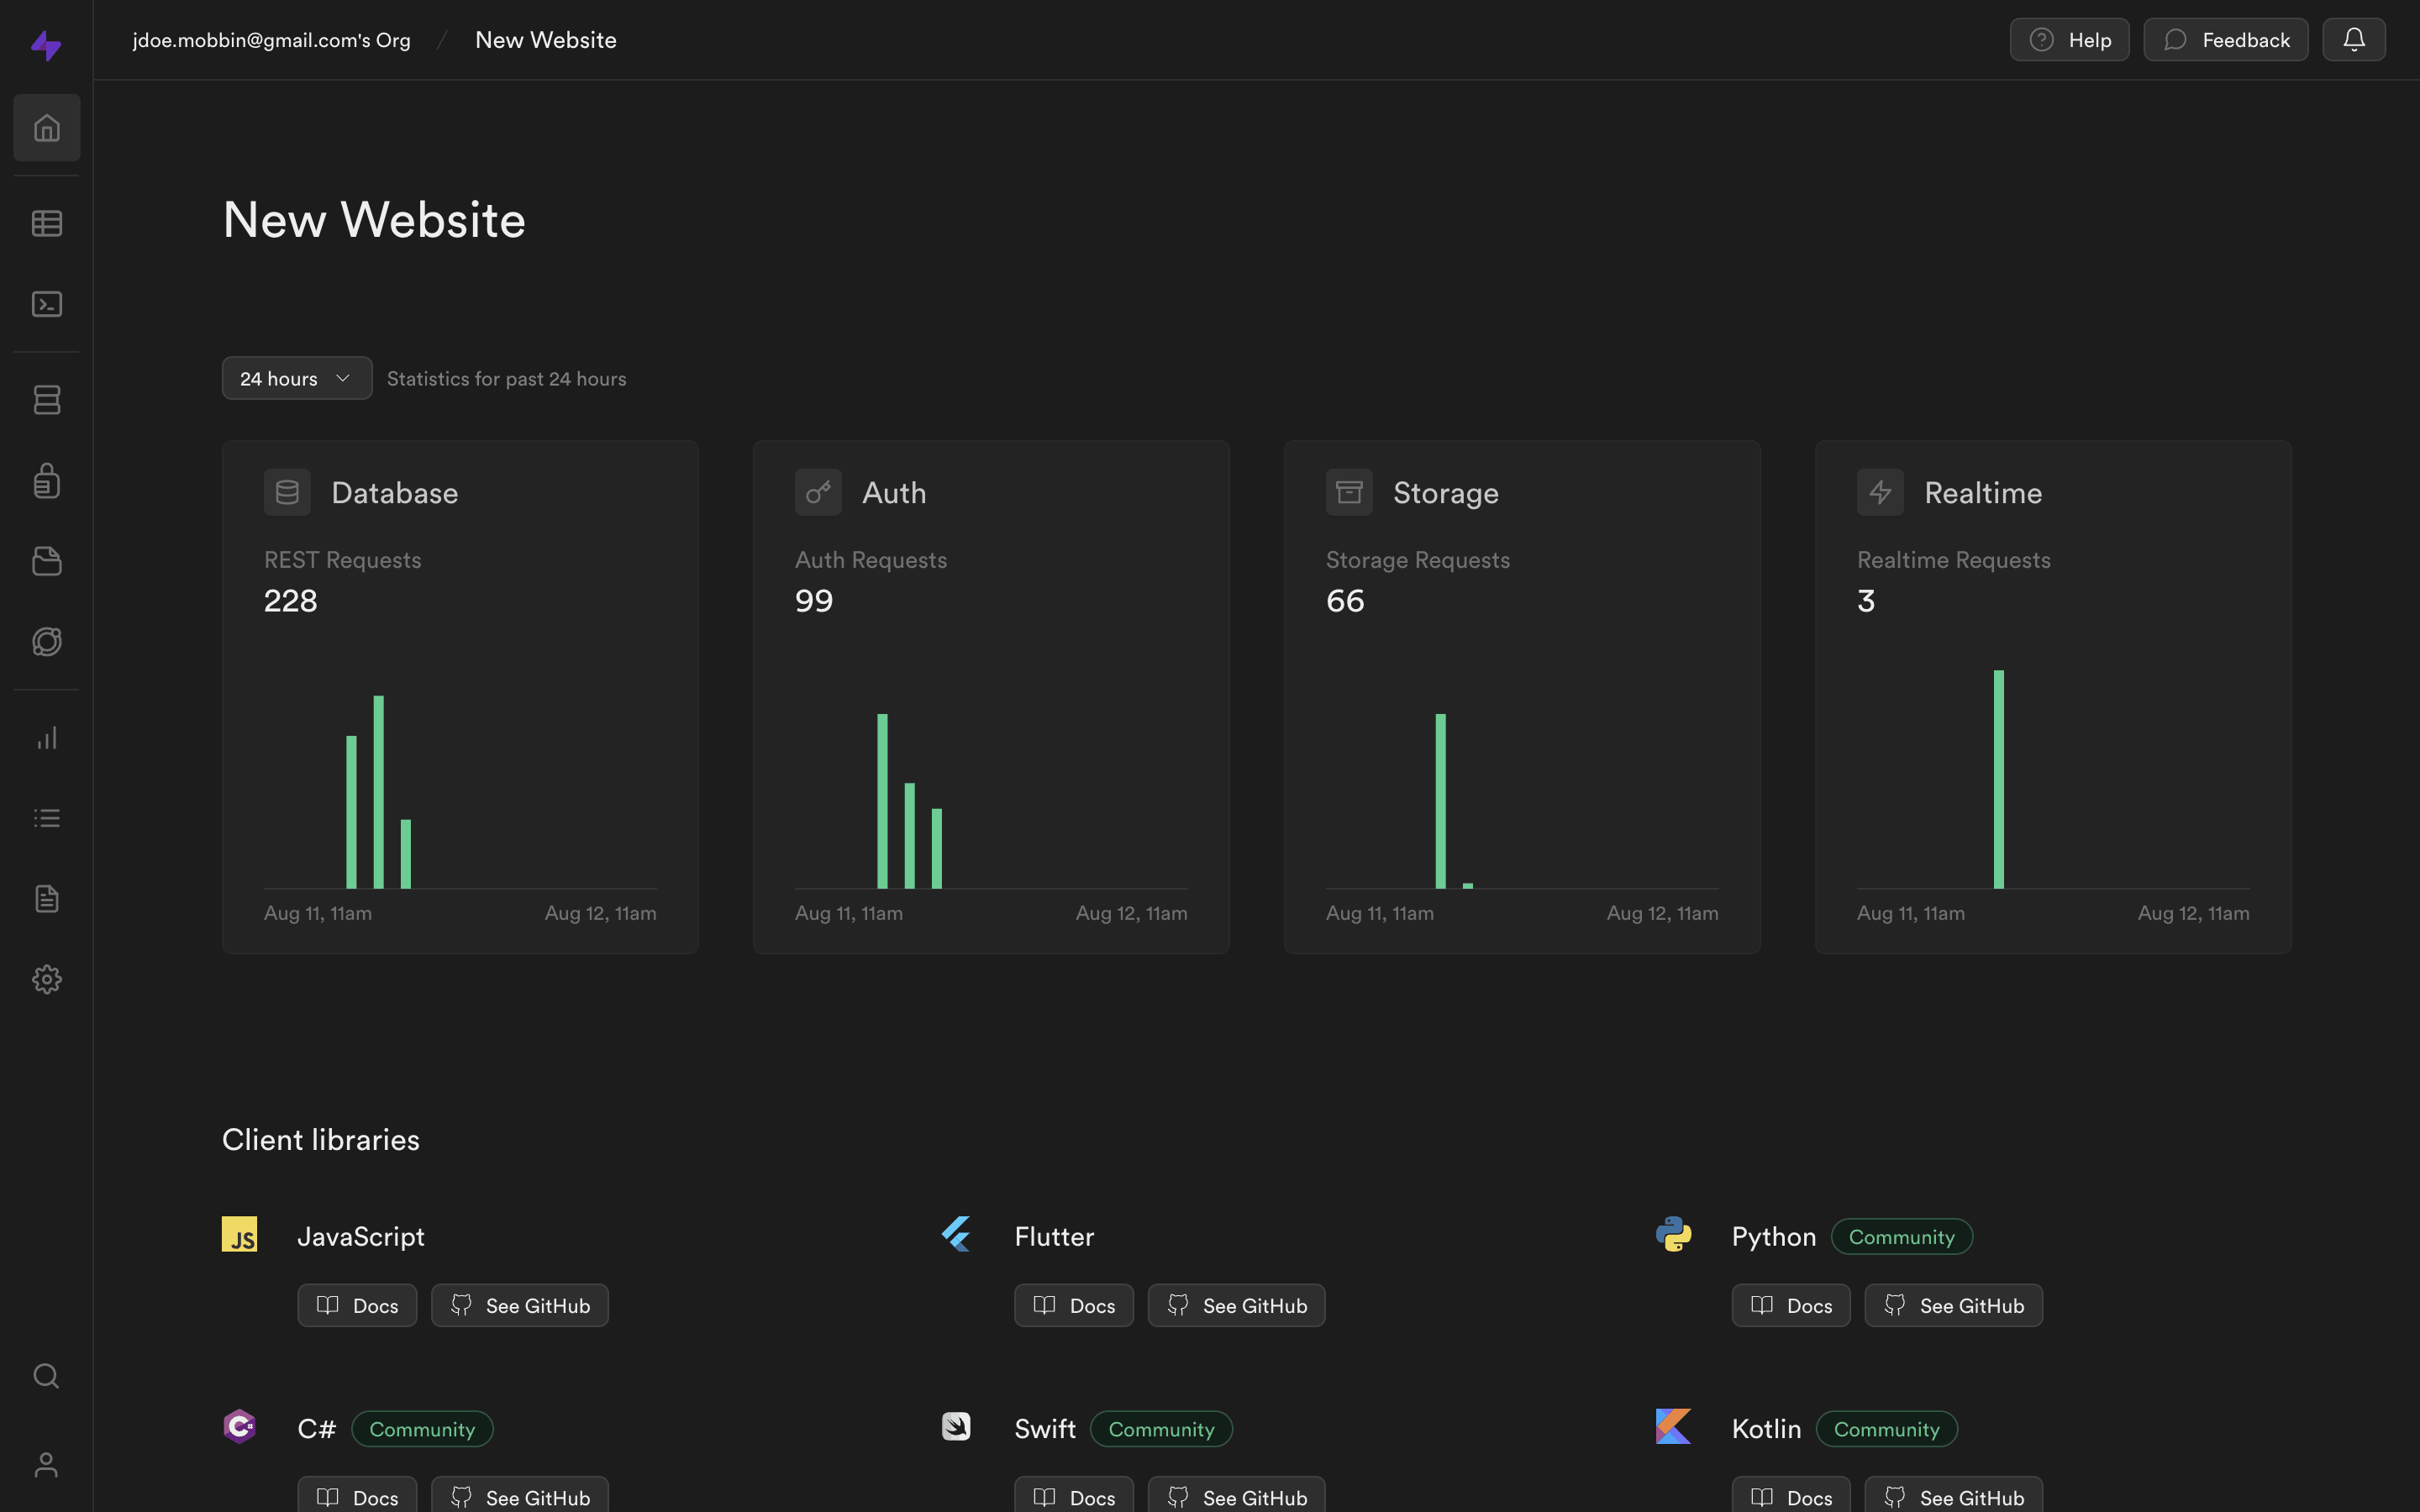Open JavaScript Docs button
The height and width of the screenshot is (1512, 2420).
357,1305
